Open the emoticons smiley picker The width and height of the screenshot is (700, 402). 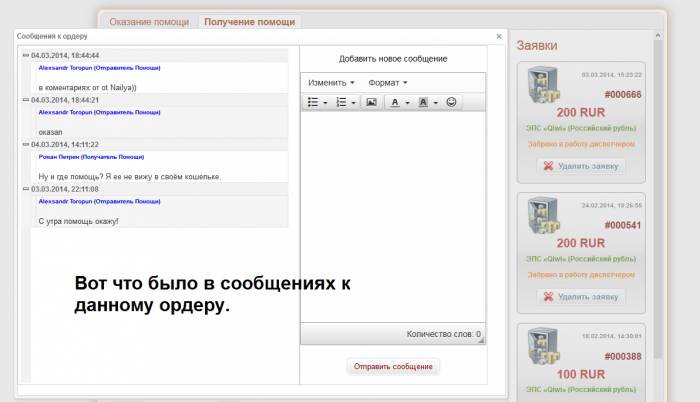[451, 102]
